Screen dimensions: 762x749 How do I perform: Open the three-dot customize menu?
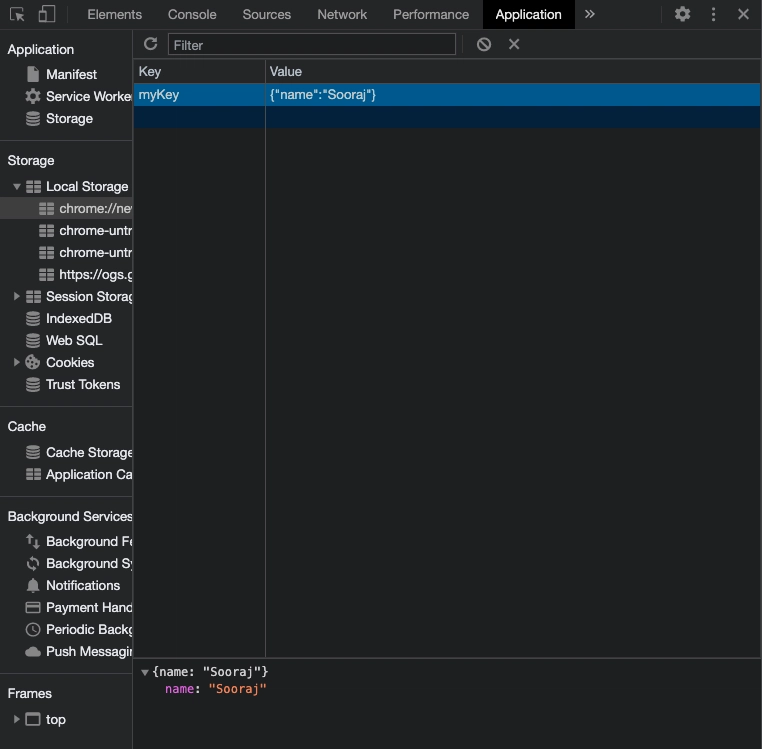[713, 15]
